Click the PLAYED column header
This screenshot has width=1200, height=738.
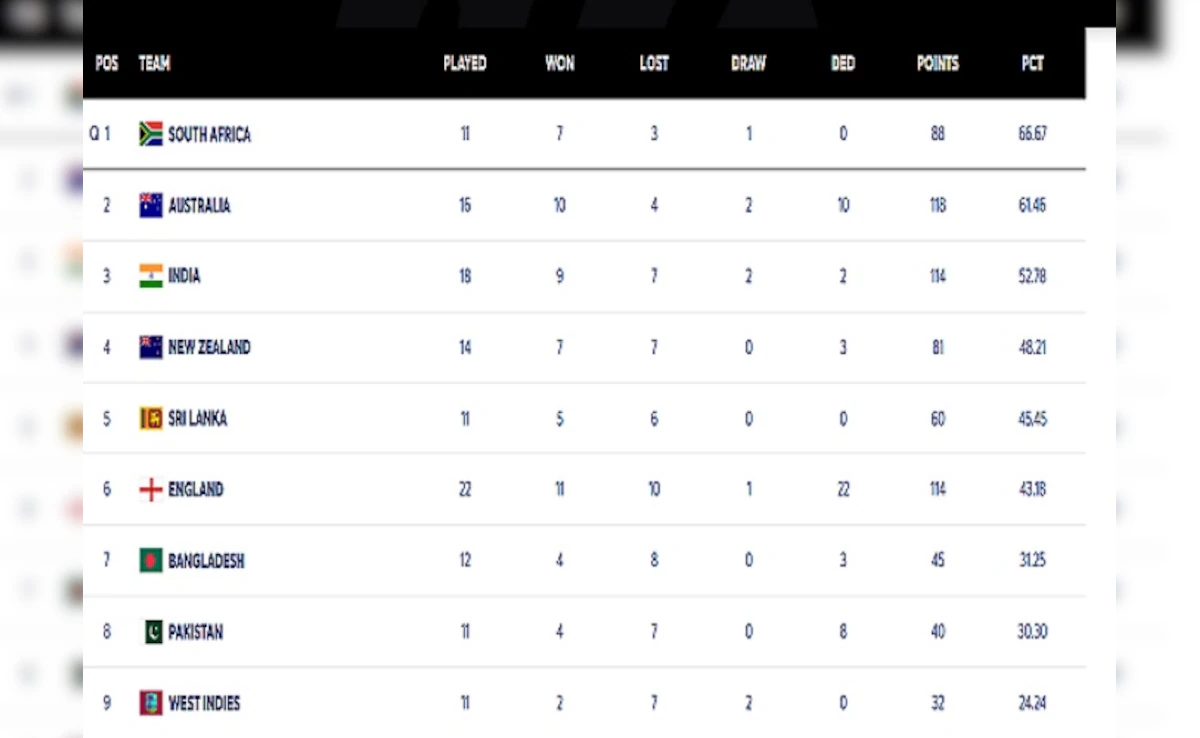465,63
